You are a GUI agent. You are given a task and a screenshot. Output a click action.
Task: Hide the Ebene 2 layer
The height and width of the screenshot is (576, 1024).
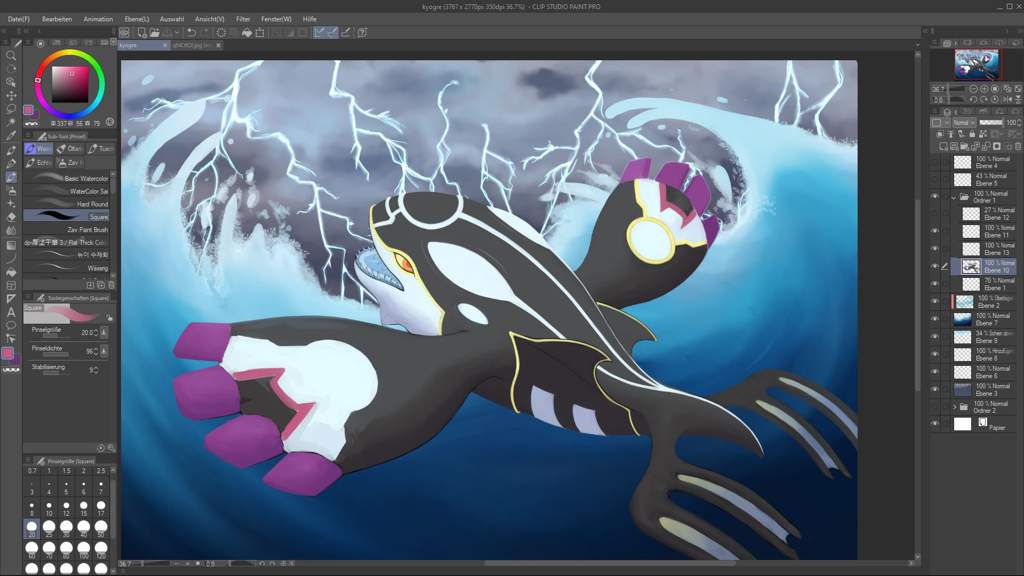coord(935,301)
